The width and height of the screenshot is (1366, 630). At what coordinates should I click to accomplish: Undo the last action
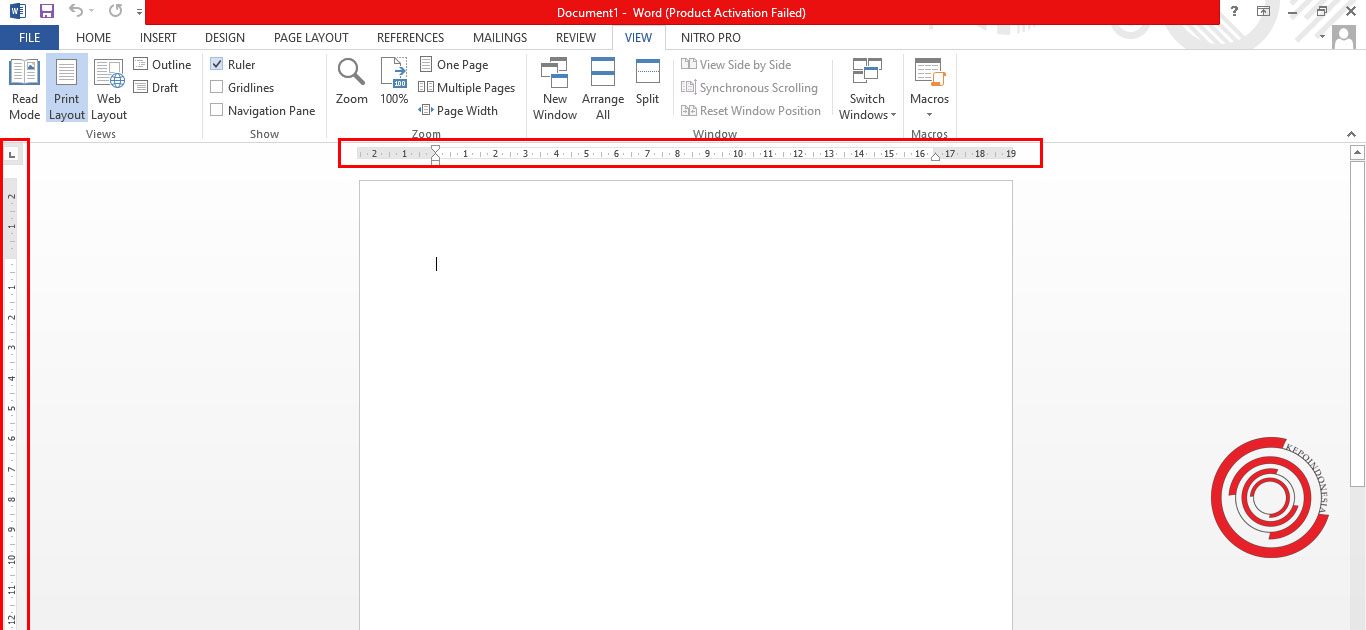[76, 12]
